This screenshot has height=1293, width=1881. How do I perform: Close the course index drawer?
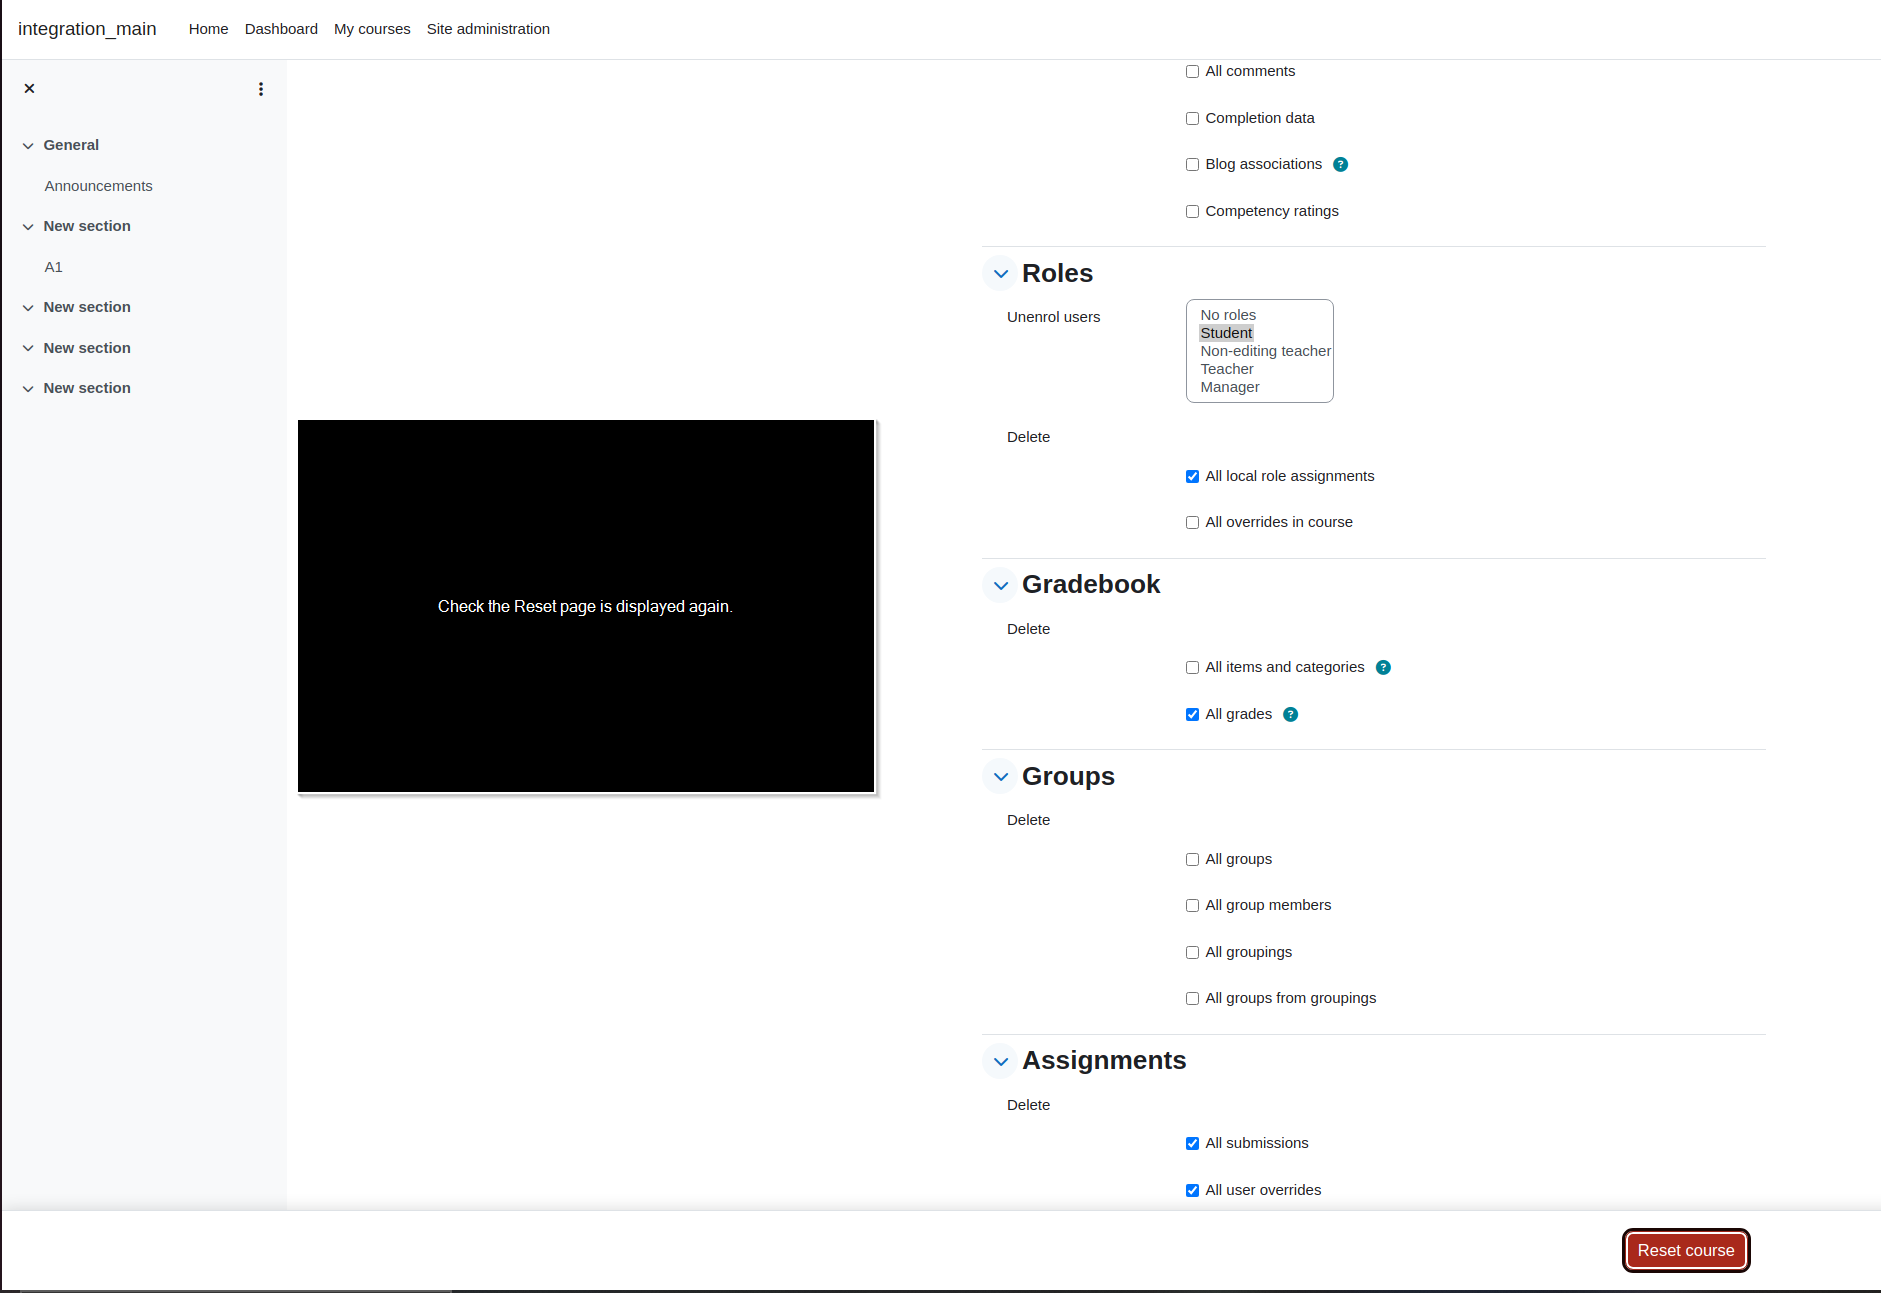tap(30, 89)
